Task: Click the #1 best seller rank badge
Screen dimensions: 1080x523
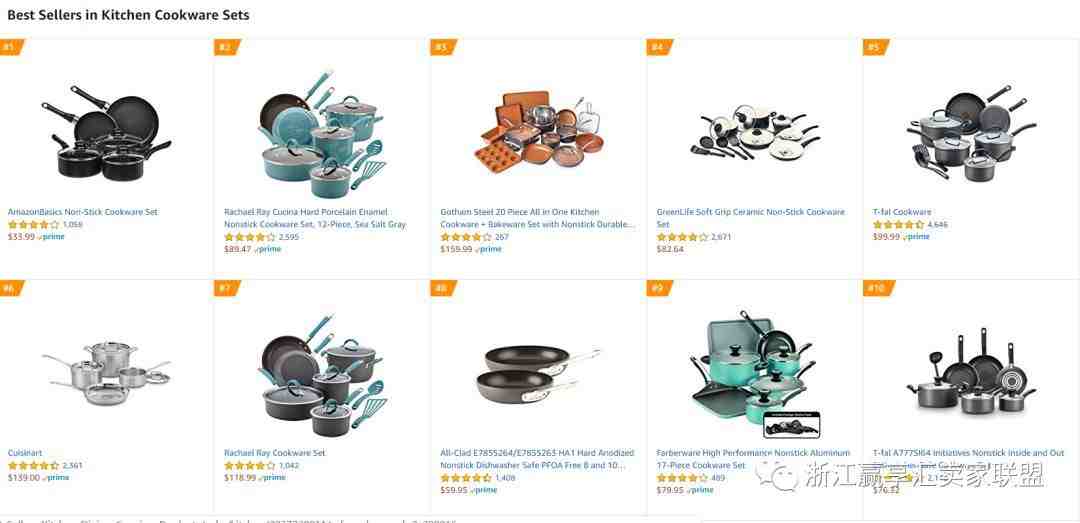Action: [10, 47]
